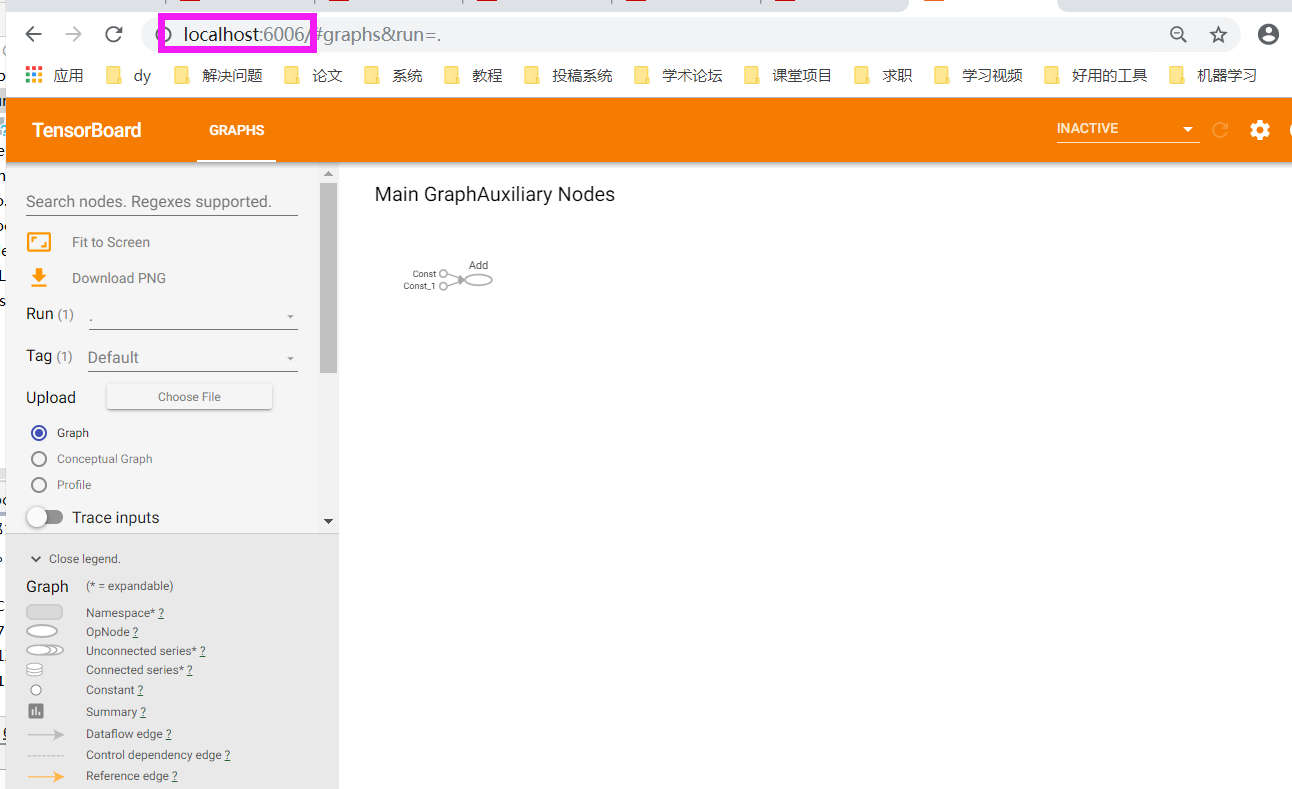
Task: Open the '论文' bookmark folder
Action: [314, 75]
